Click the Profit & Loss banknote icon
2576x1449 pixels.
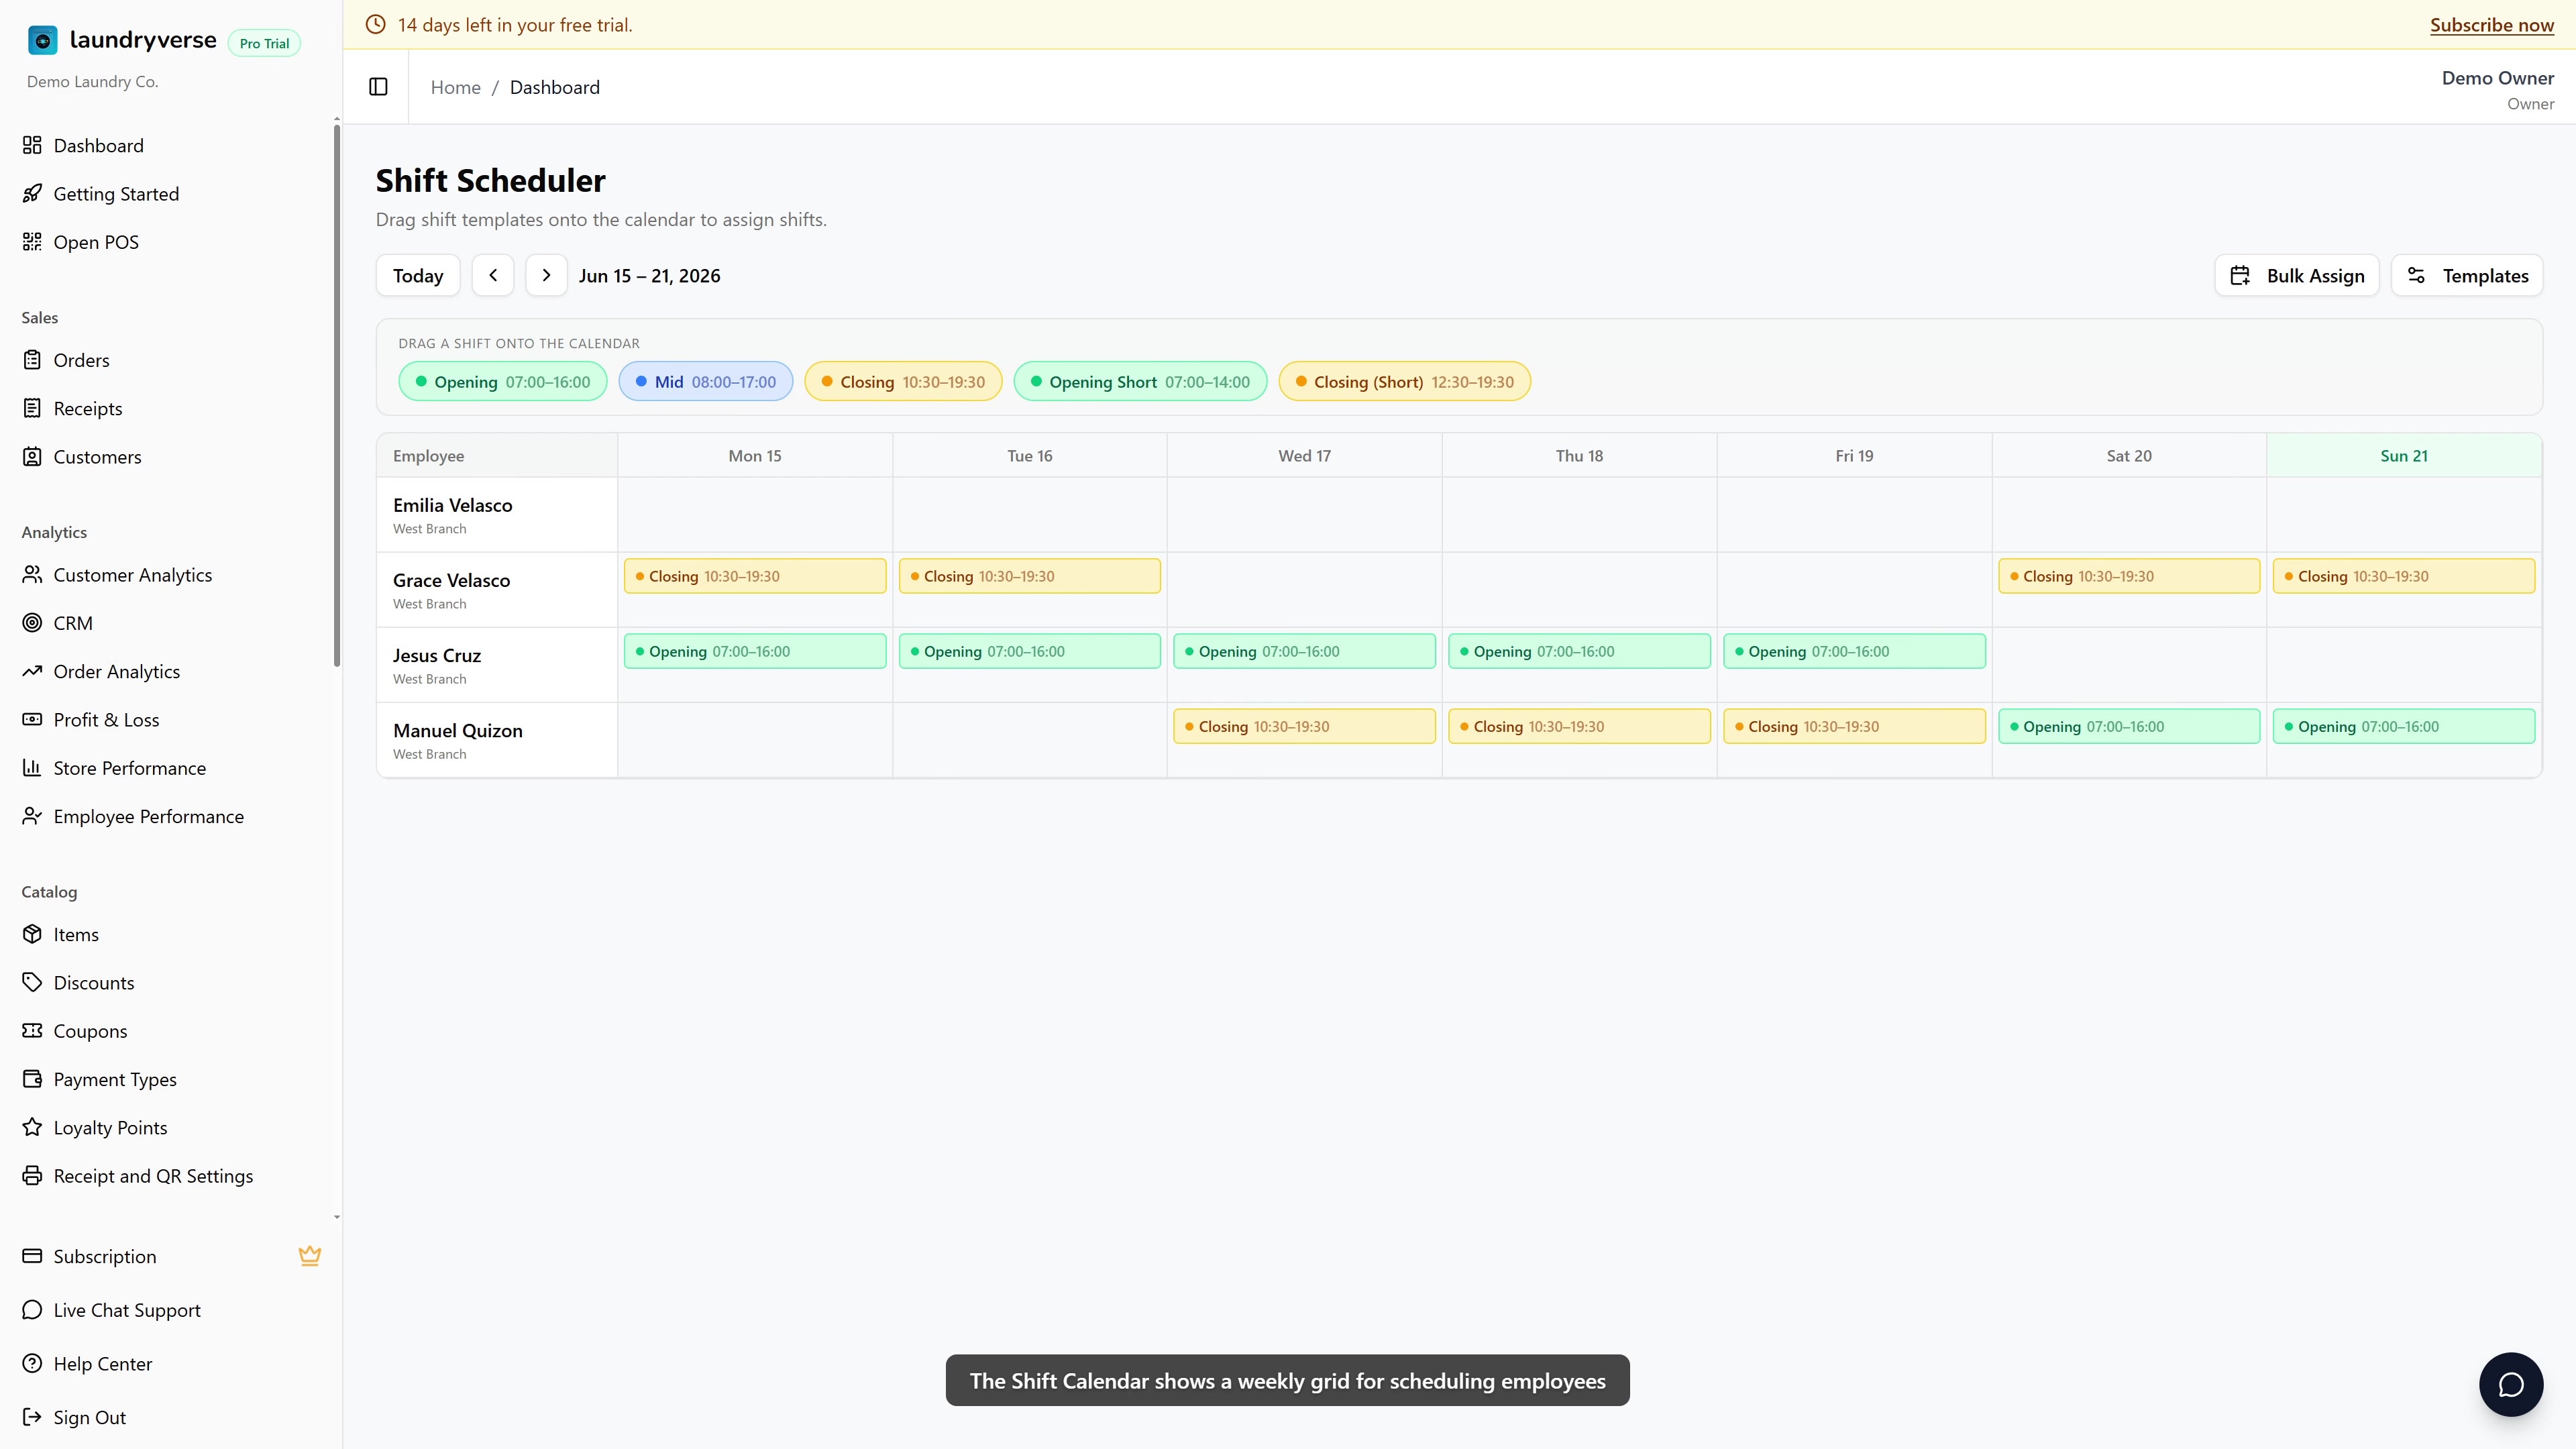(32, 720)
